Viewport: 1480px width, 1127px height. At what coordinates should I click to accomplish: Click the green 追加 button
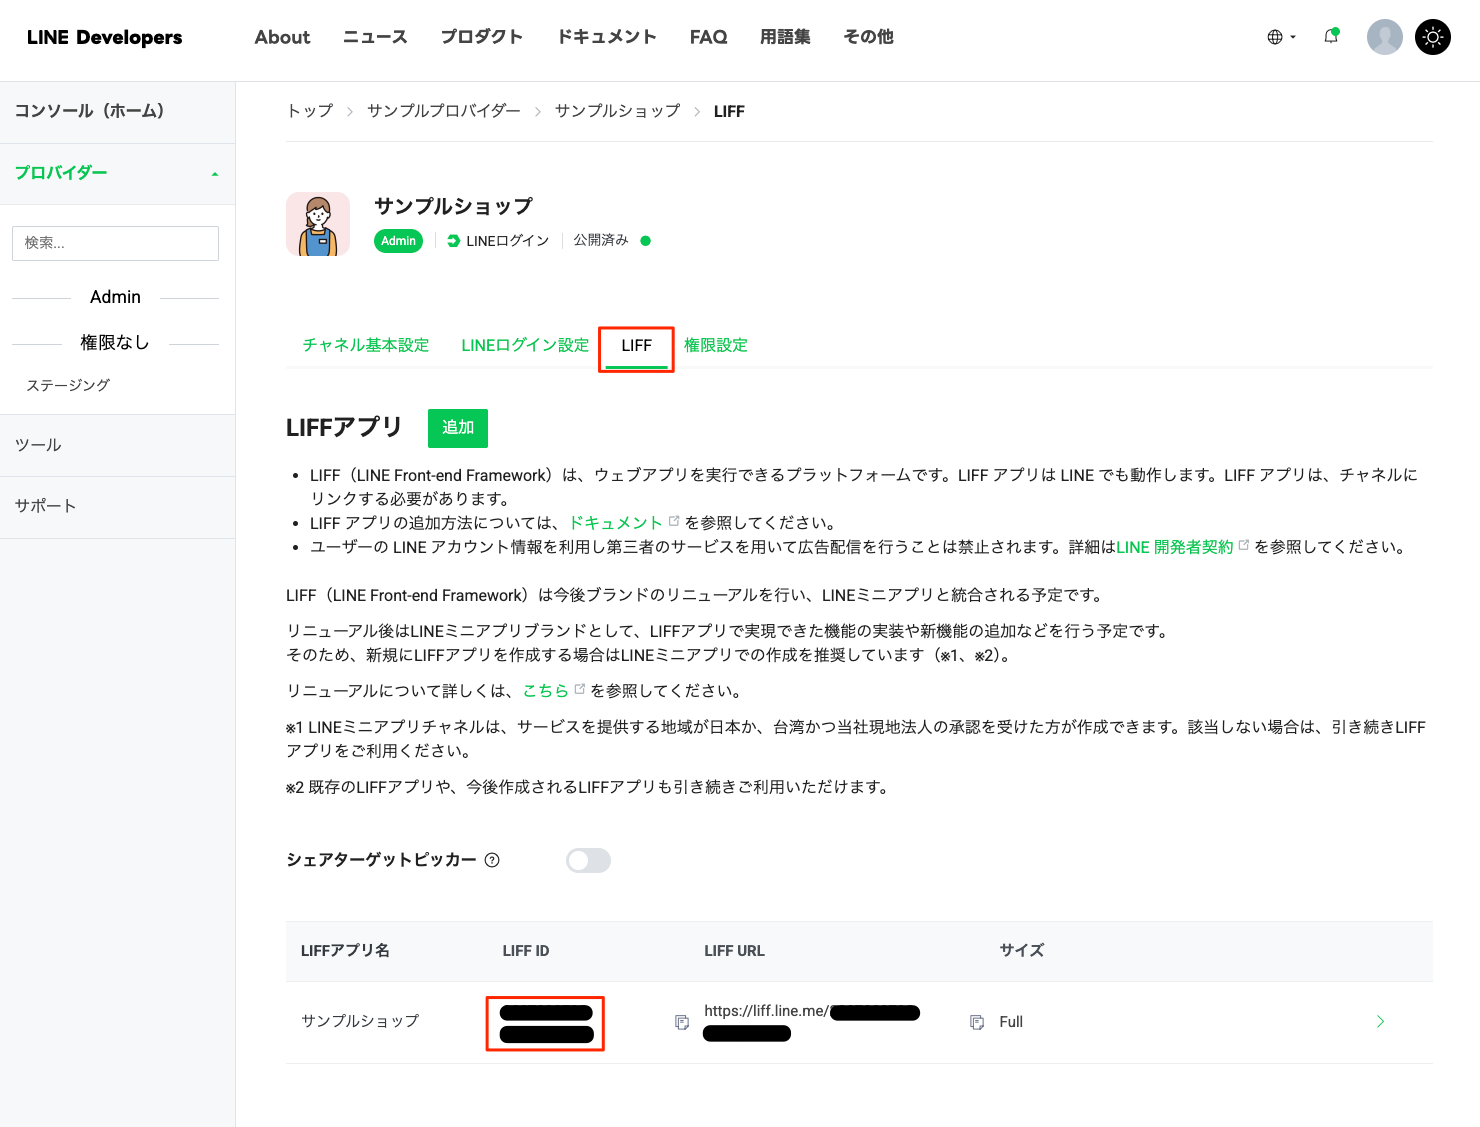click(x=458, y=428)
